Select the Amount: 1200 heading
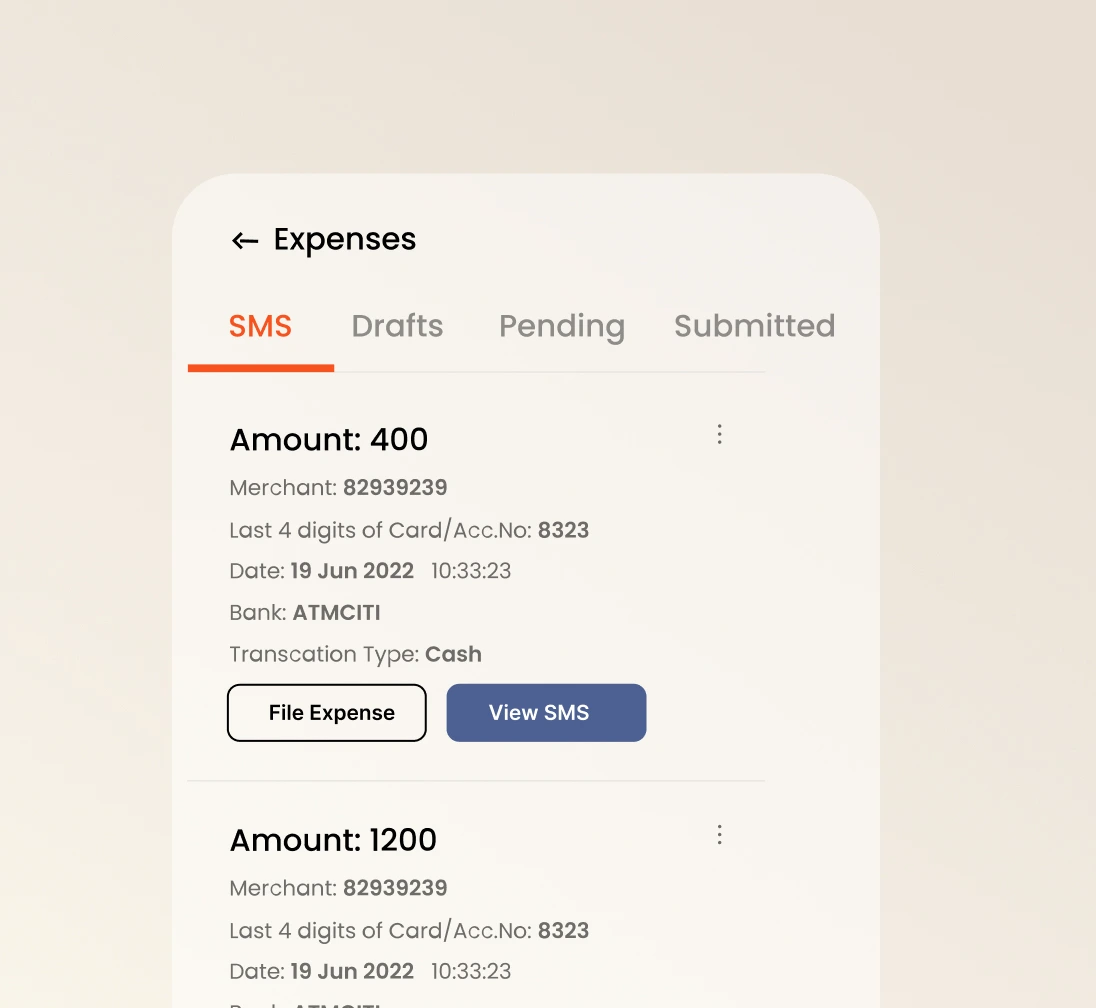 [333, 840]
